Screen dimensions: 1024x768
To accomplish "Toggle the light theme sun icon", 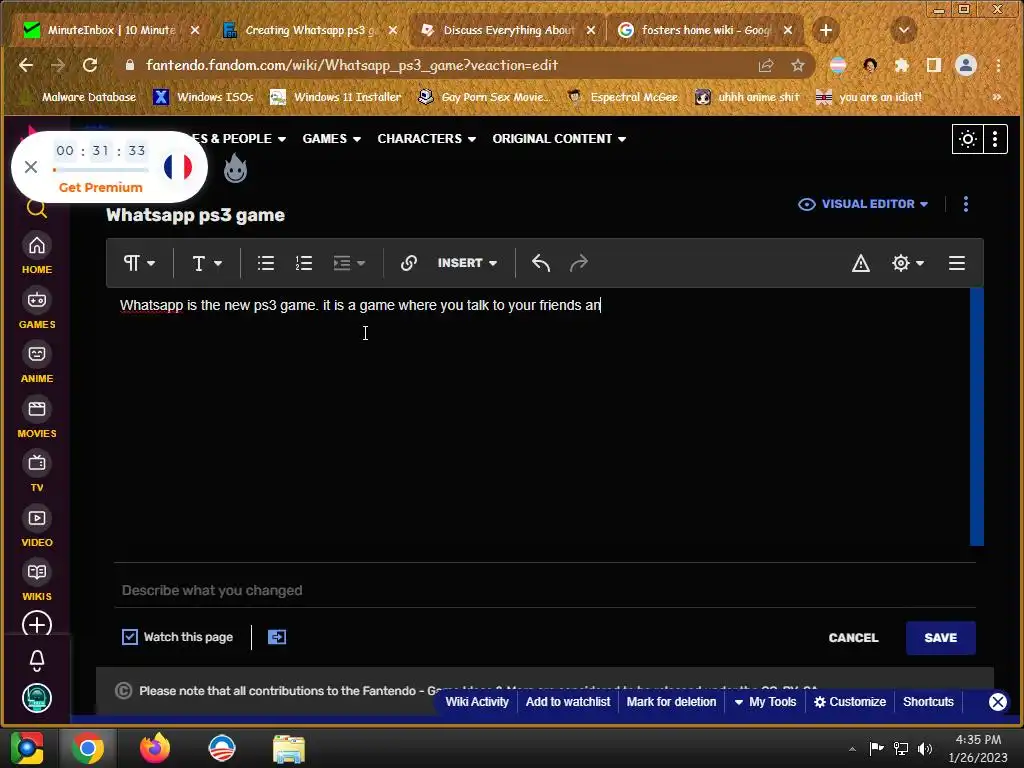I will [967, 139].
